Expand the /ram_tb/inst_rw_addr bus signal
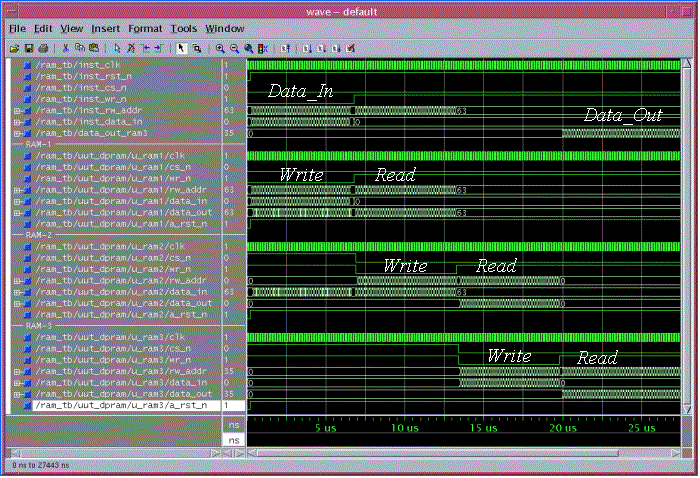 [x=17, y=110]
